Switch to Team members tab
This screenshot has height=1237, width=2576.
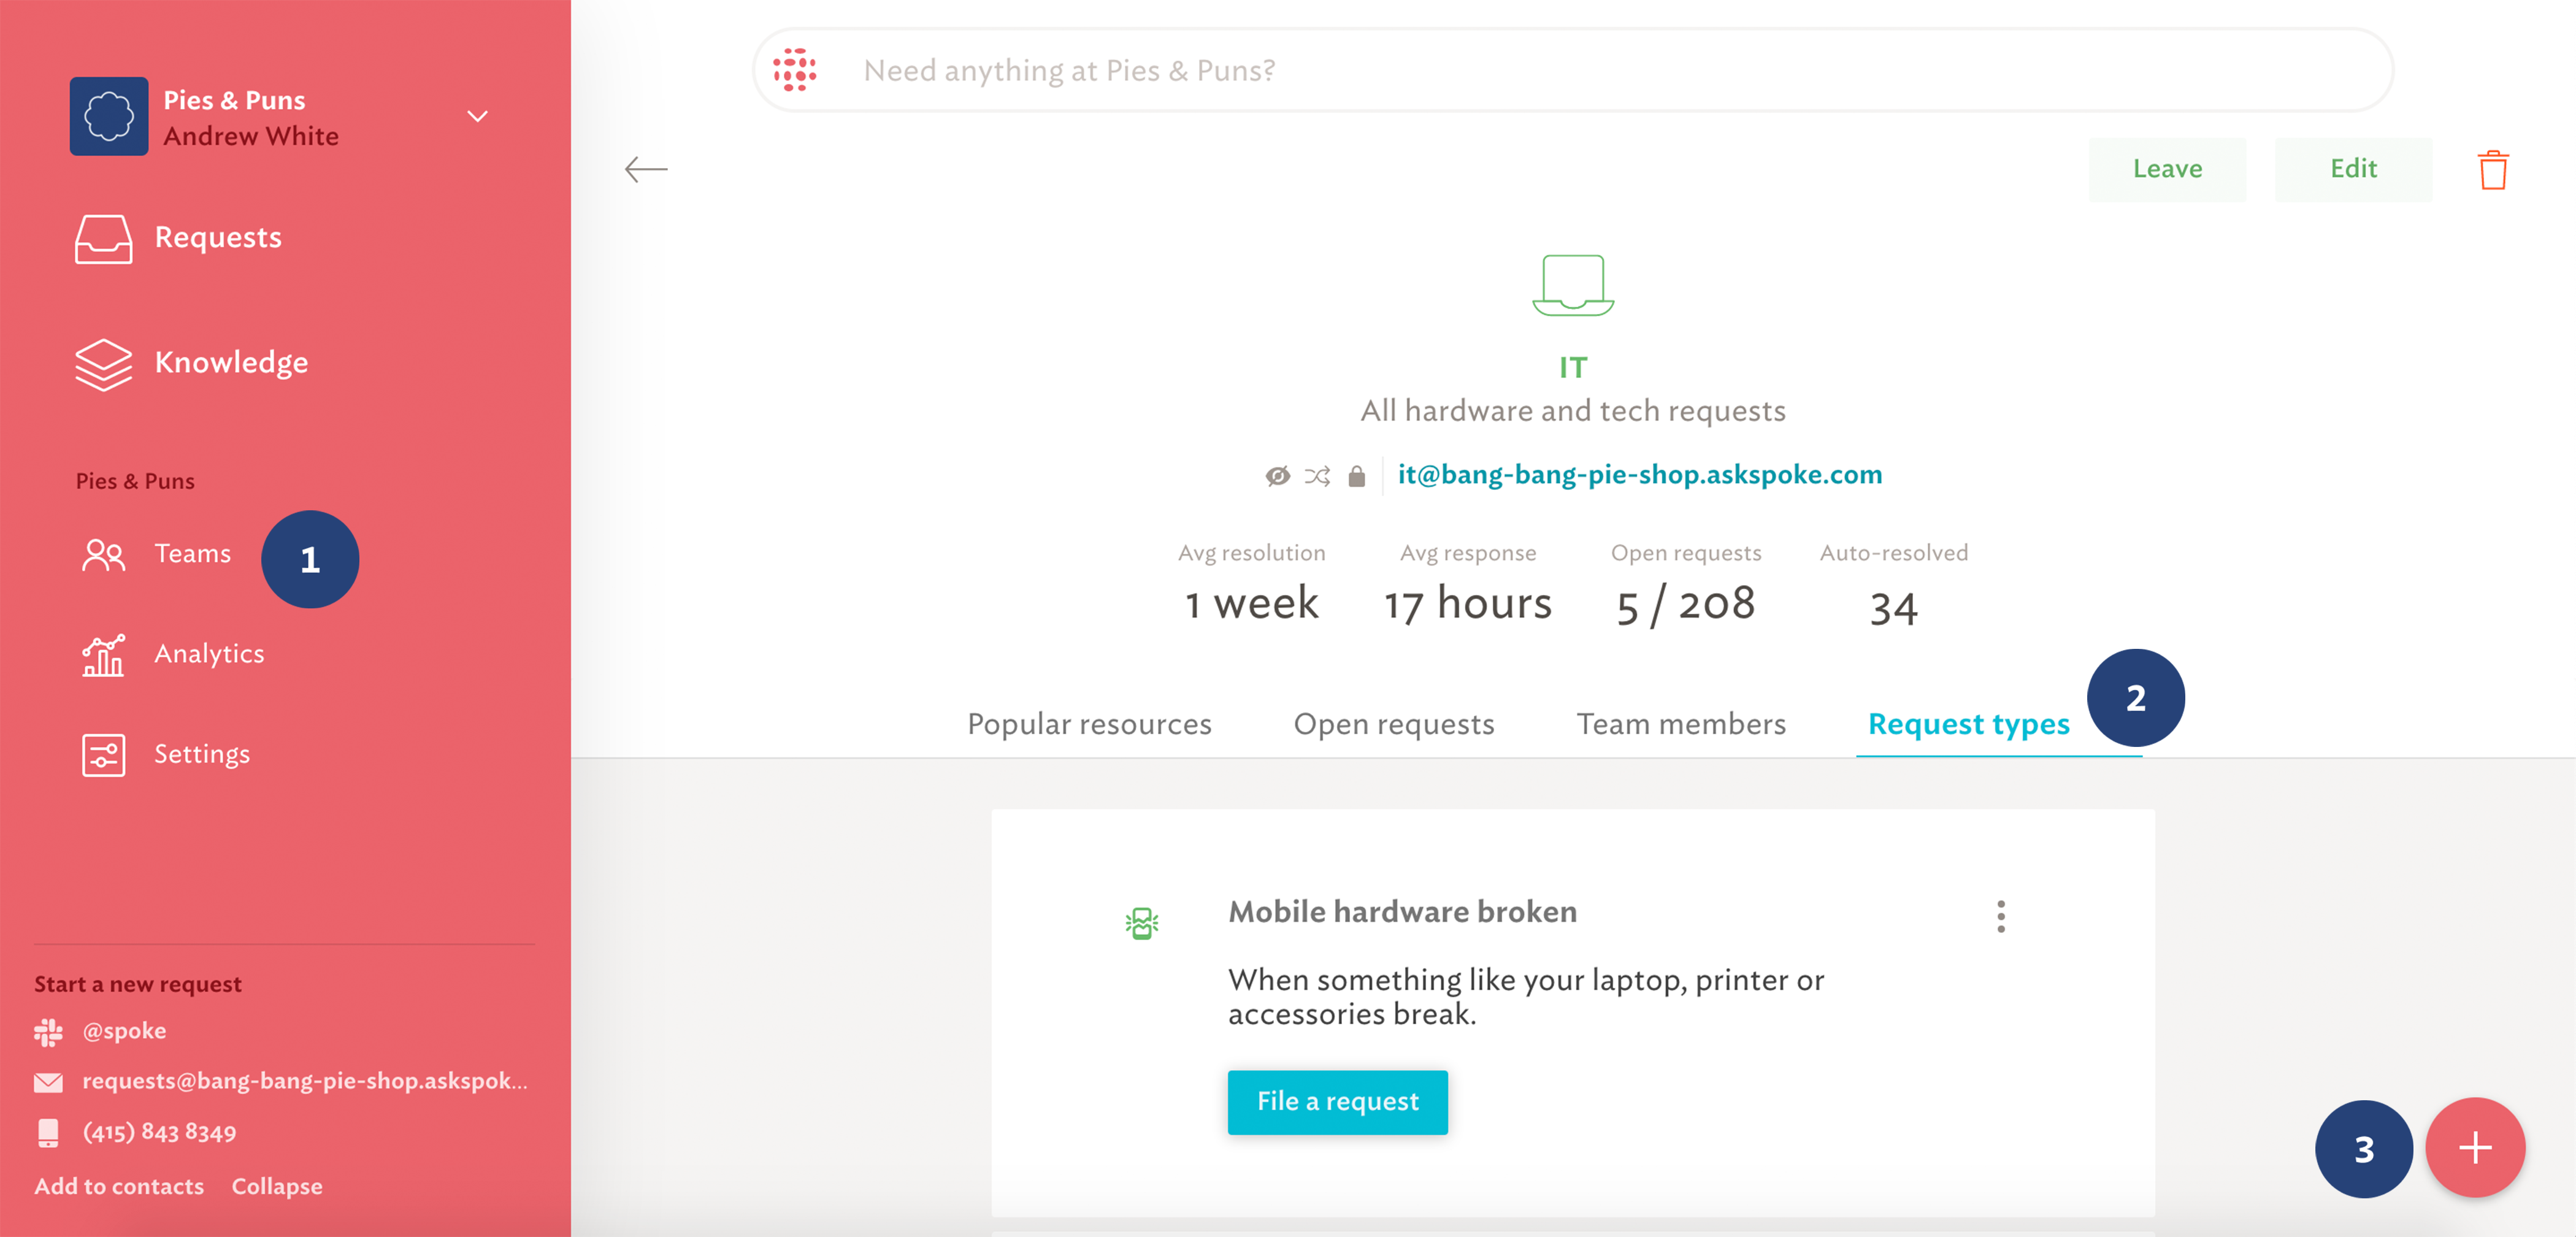tap(1681, 724)
